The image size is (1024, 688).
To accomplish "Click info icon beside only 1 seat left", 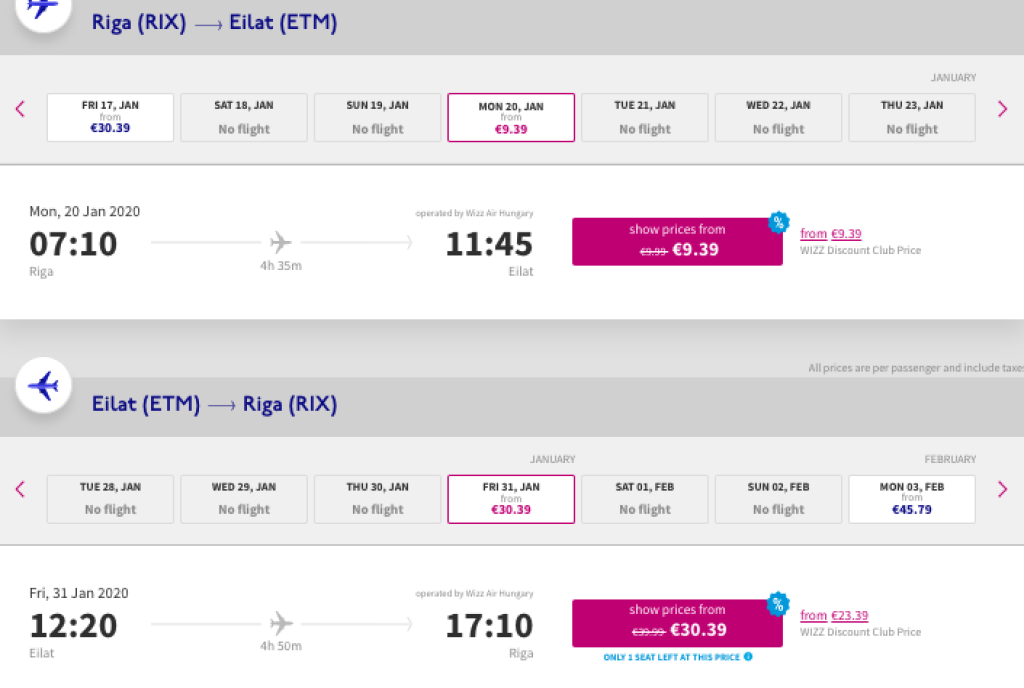I will pyautogui.click(x=748, y=657).
